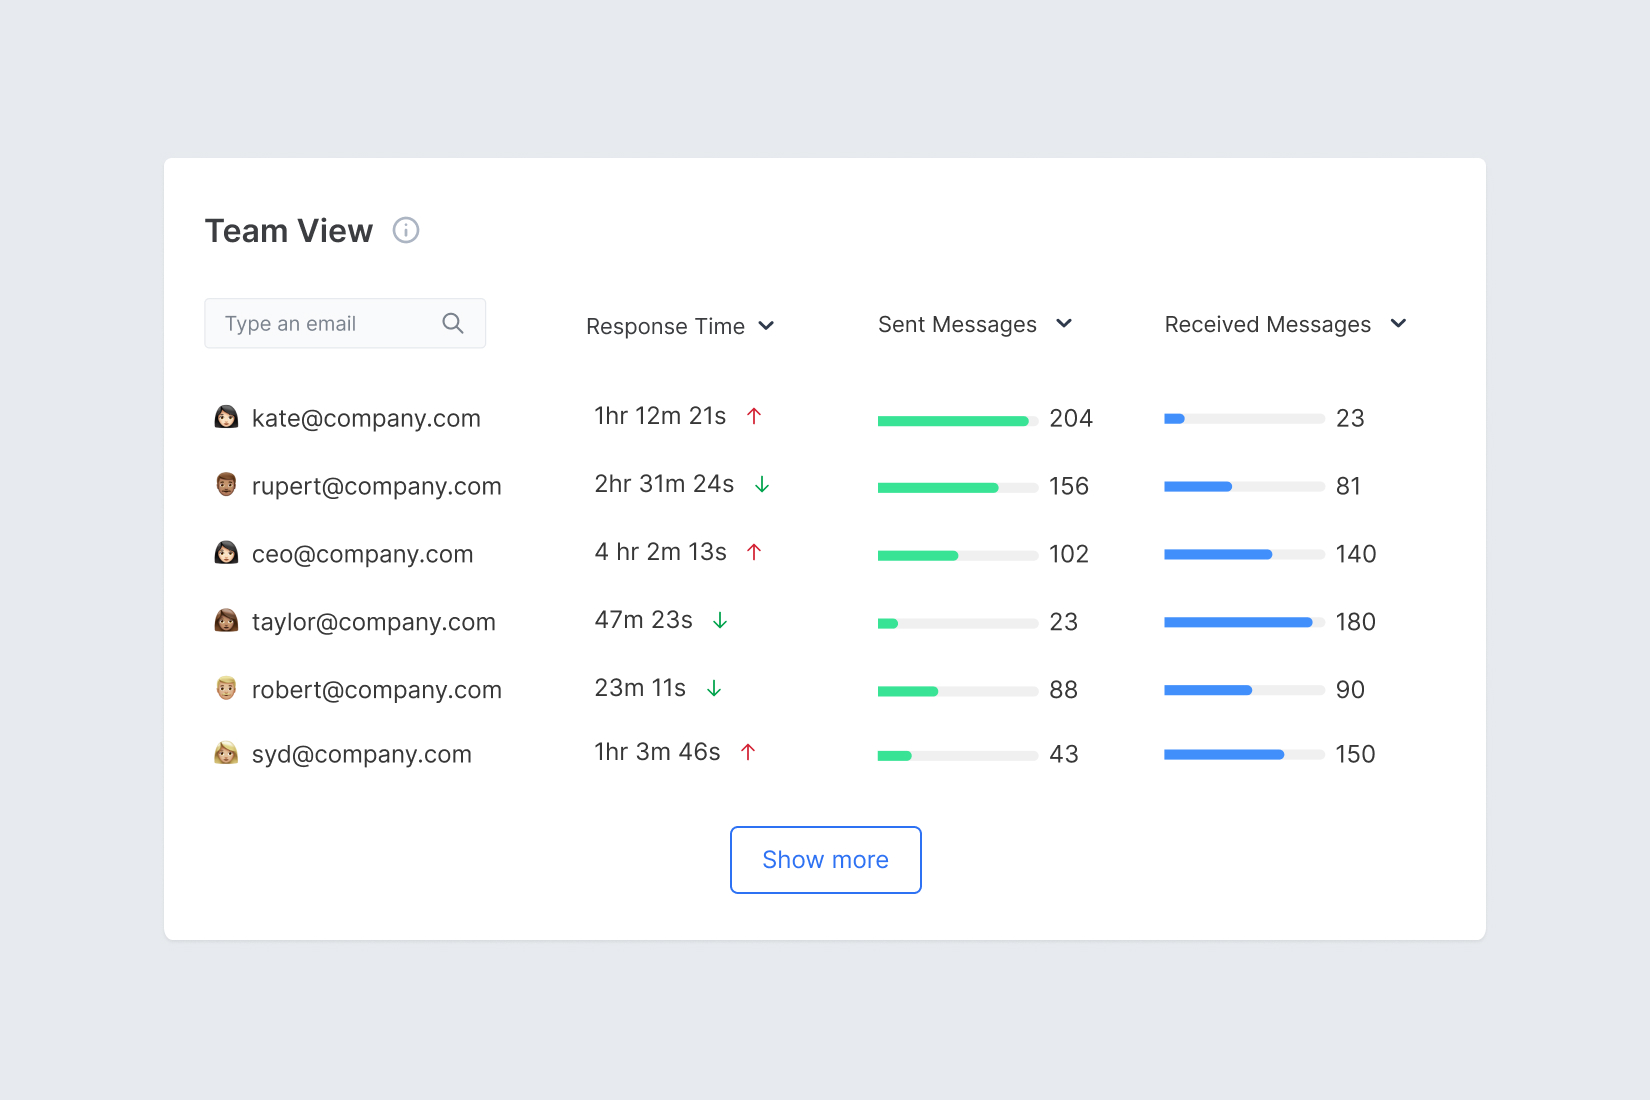Expand the Sent Messages column options
Image resolution: width=1650 pixels, height=1100 pixels.
(x=1064, y=324)
